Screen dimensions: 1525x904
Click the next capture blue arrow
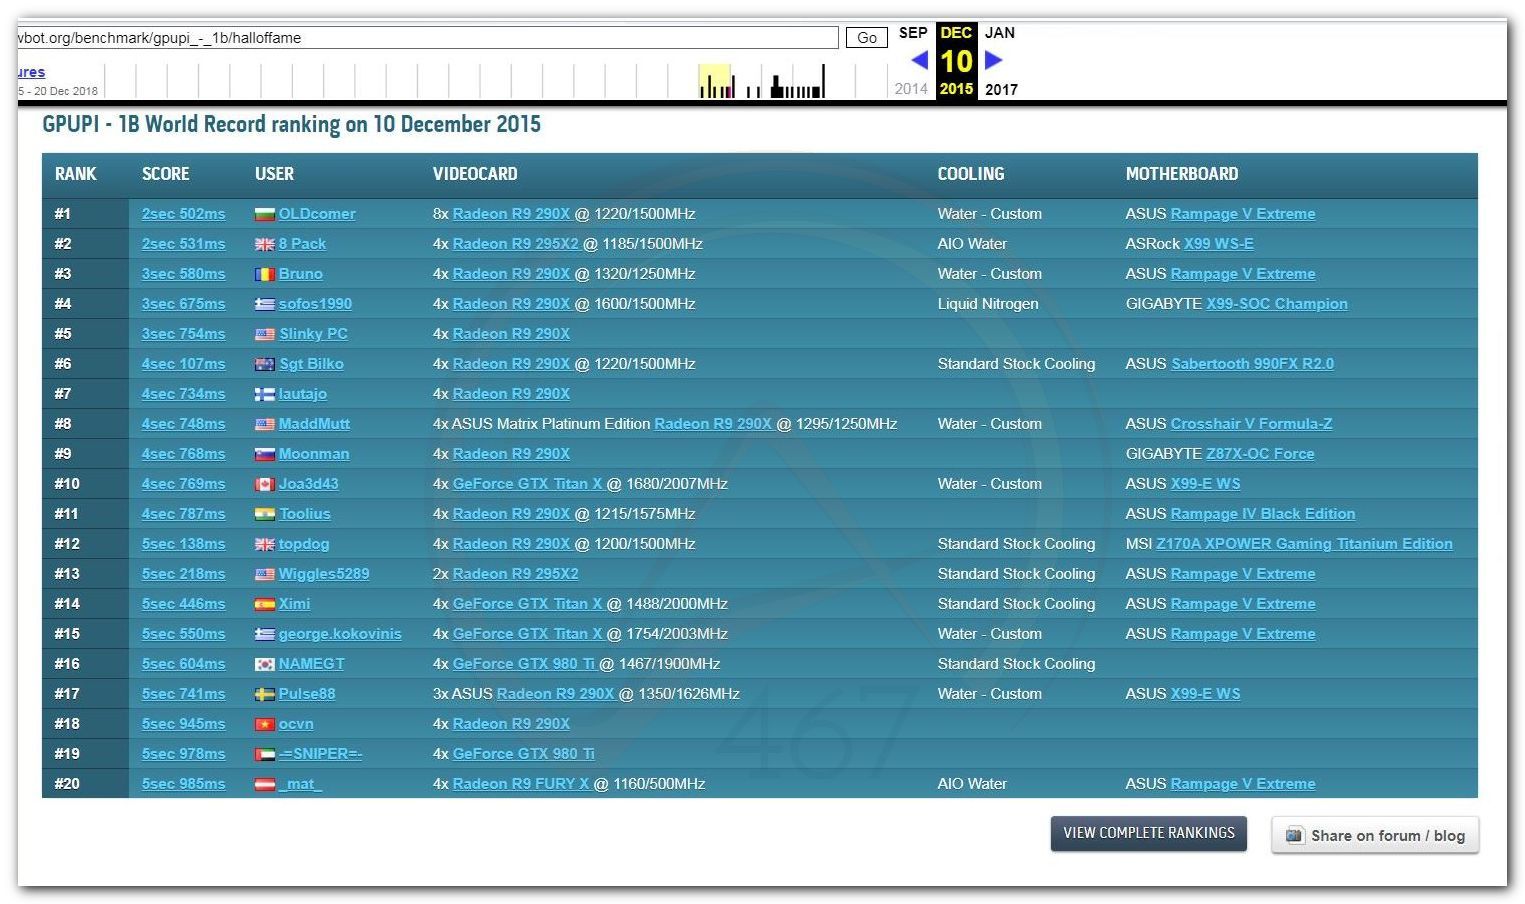tap(993, 60)
